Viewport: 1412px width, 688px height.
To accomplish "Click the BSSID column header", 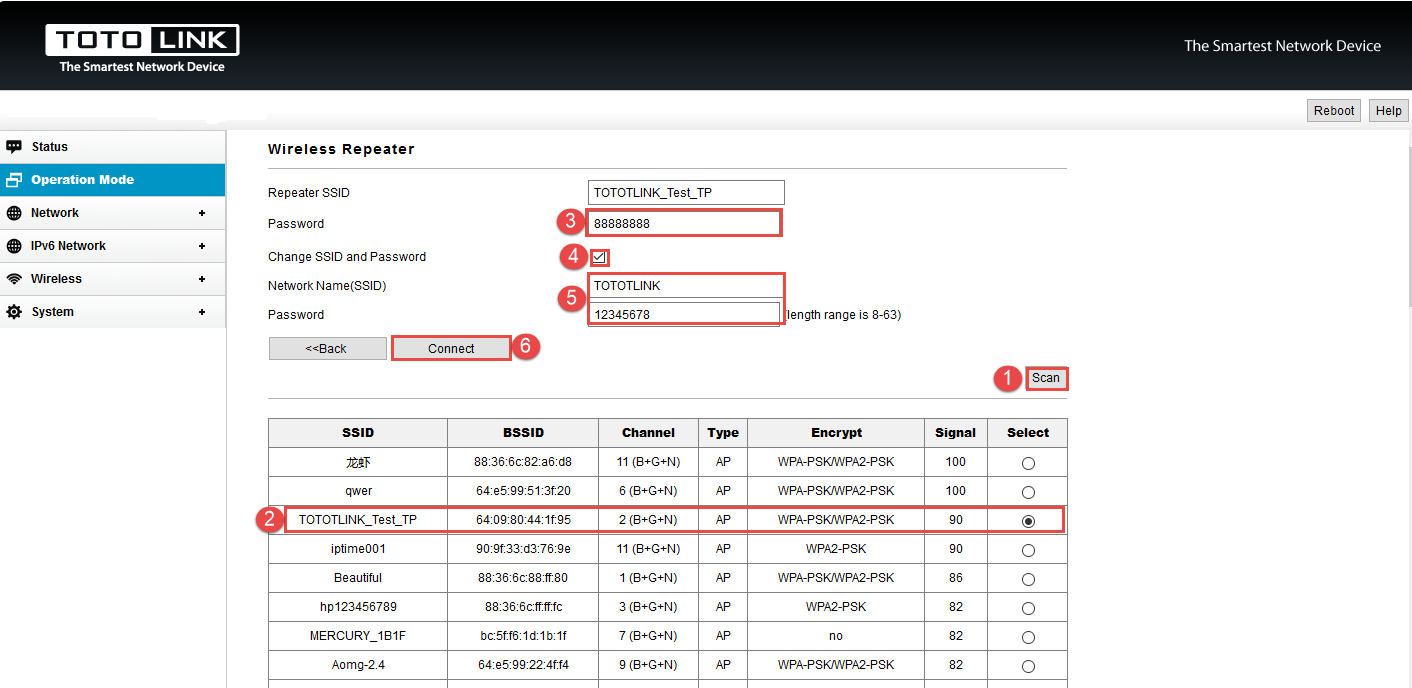I will [523, 433].
